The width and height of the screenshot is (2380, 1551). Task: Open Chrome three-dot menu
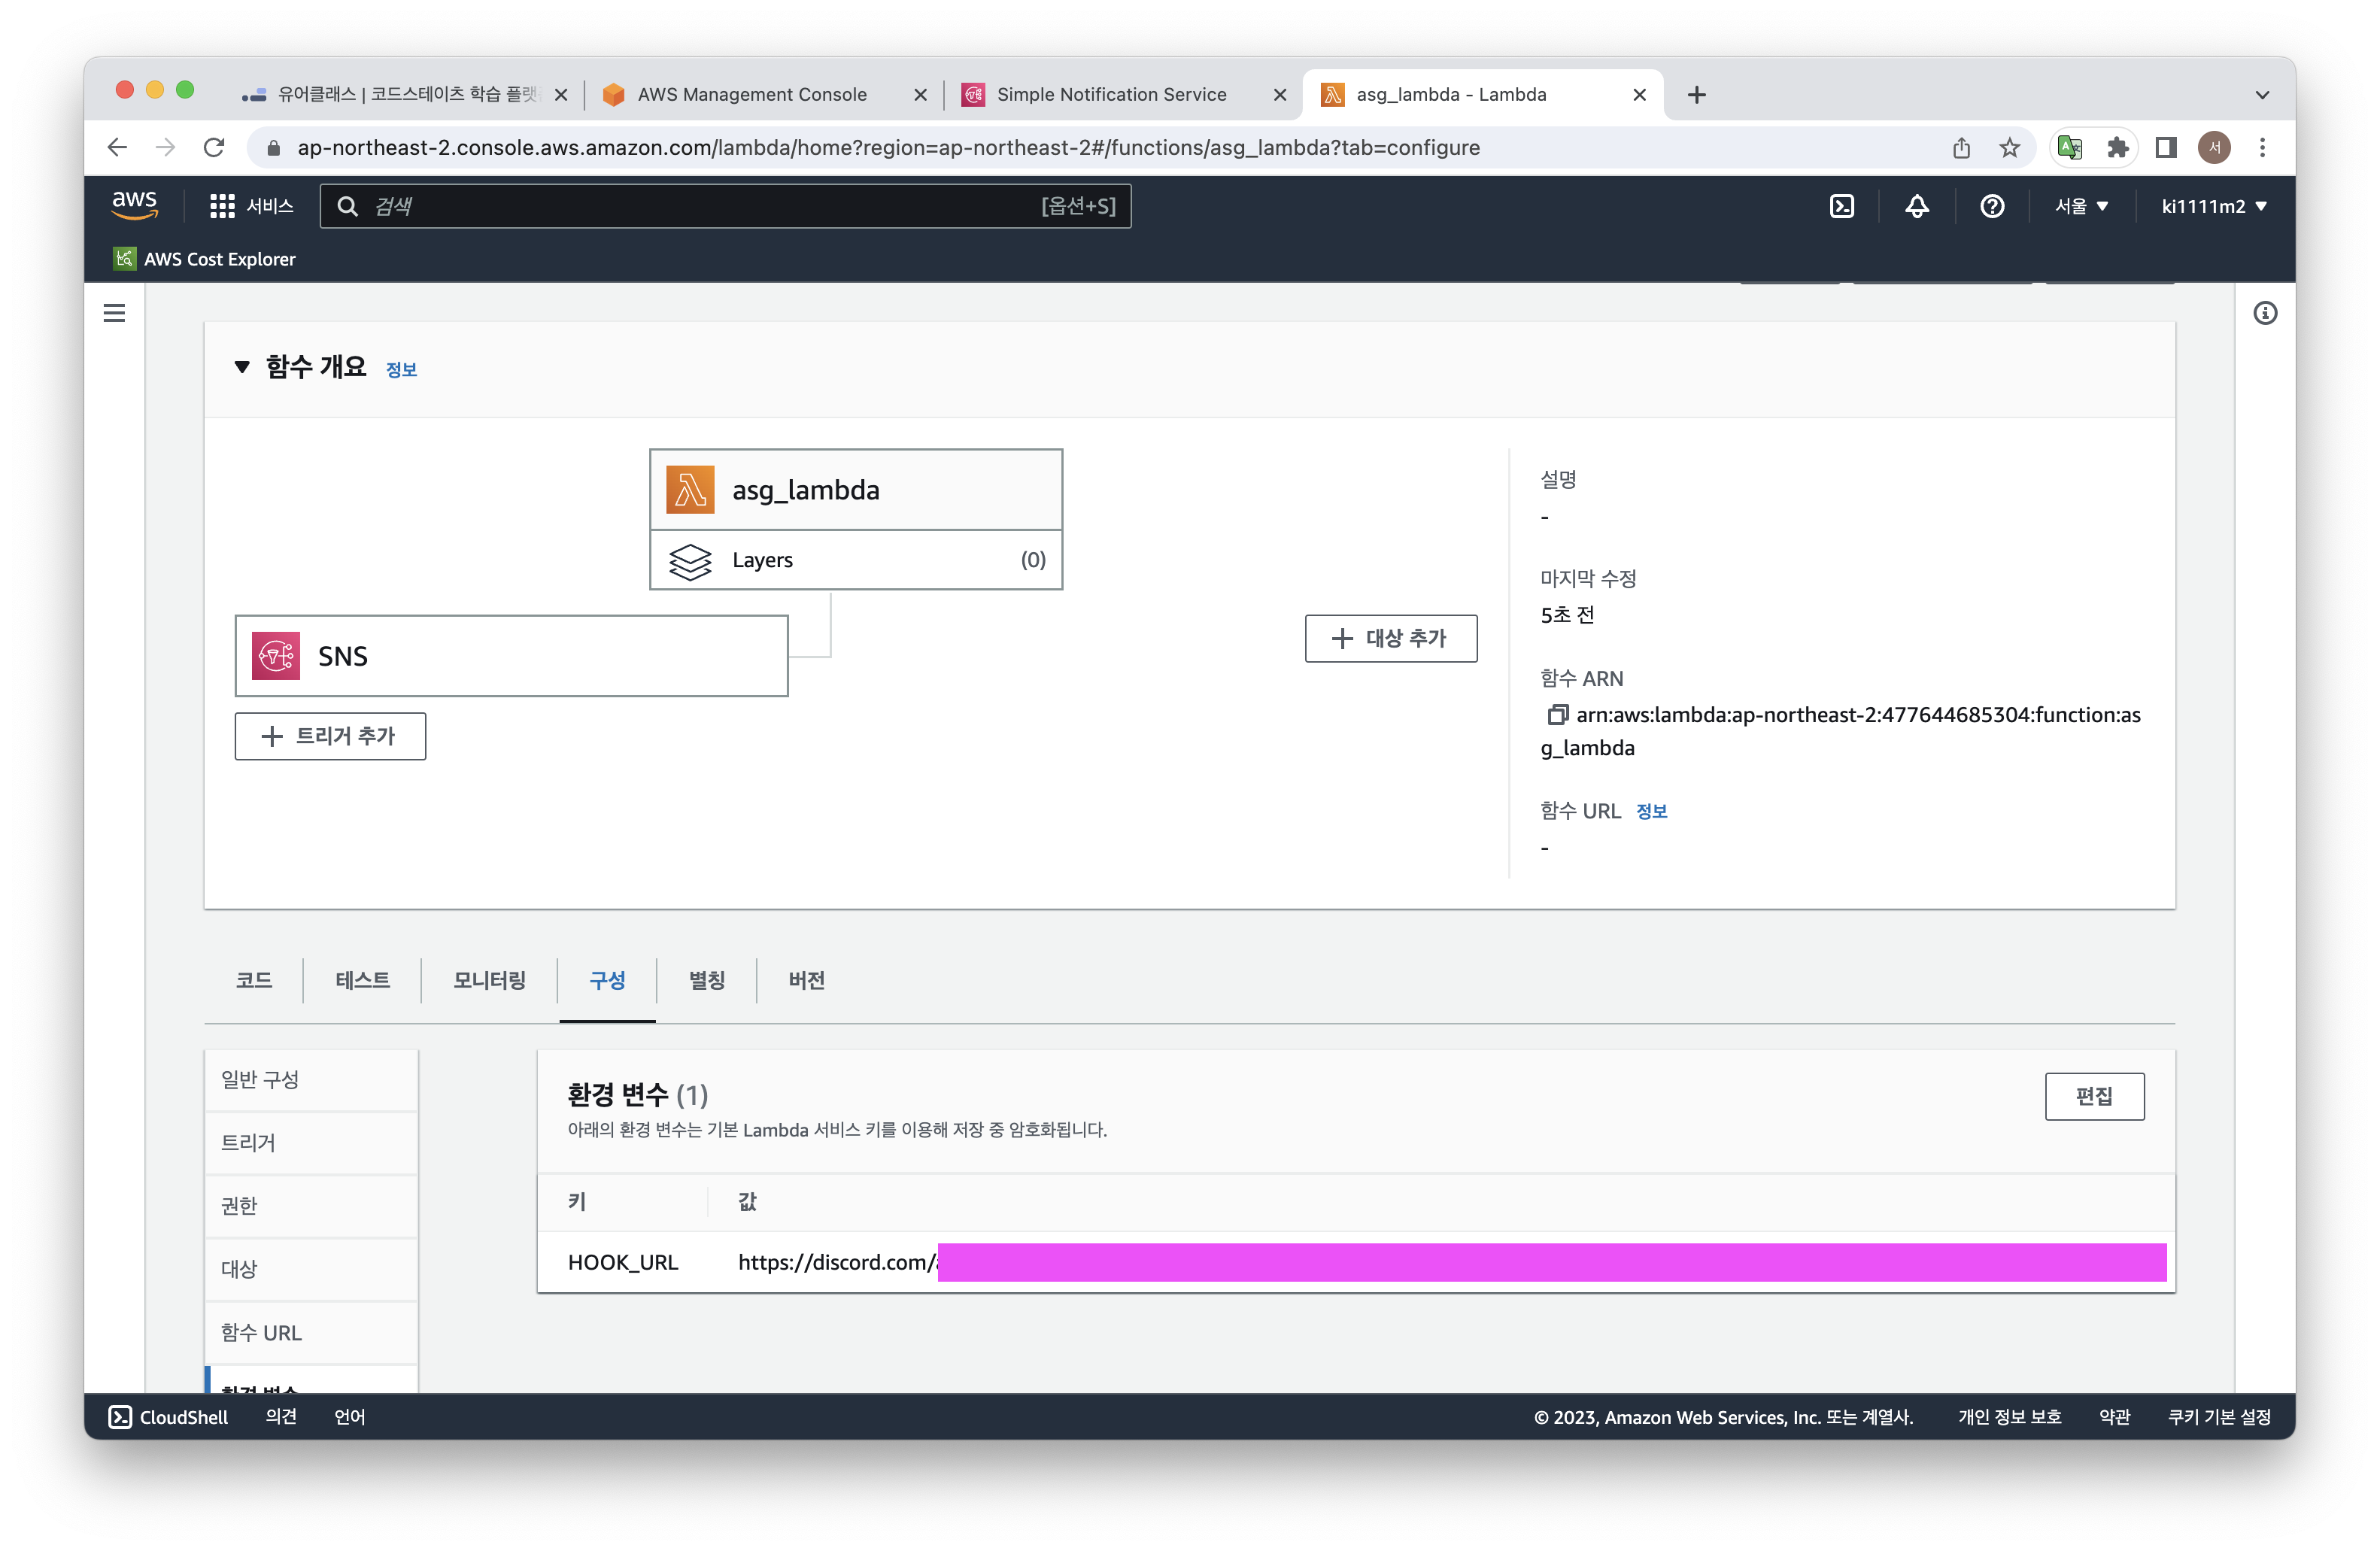[2262, 148]
